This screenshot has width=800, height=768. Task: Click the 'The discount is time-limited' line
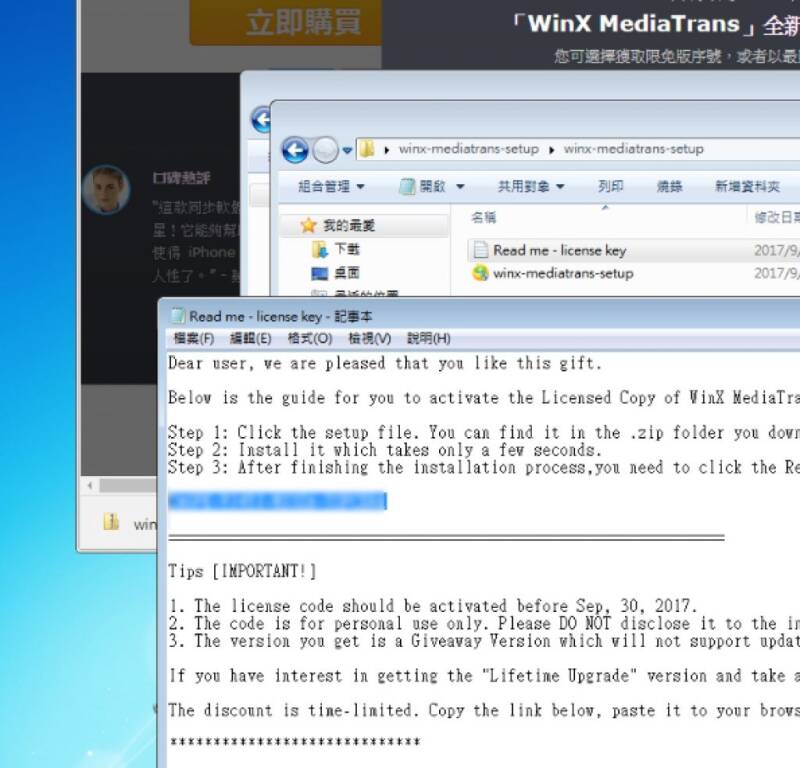[484, 710]
